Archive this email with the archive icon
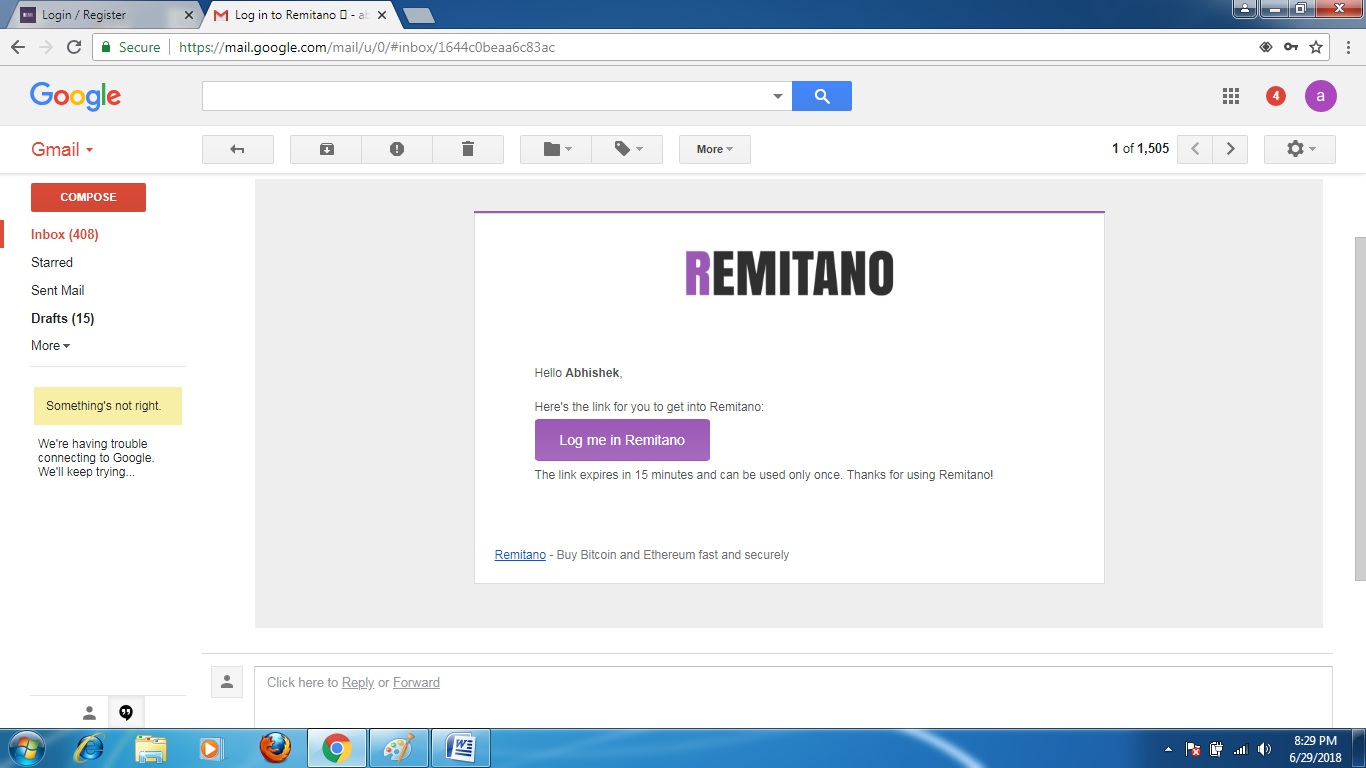Image resolution: width=1366 pixels, height=768 pixels. coord(326,149)
